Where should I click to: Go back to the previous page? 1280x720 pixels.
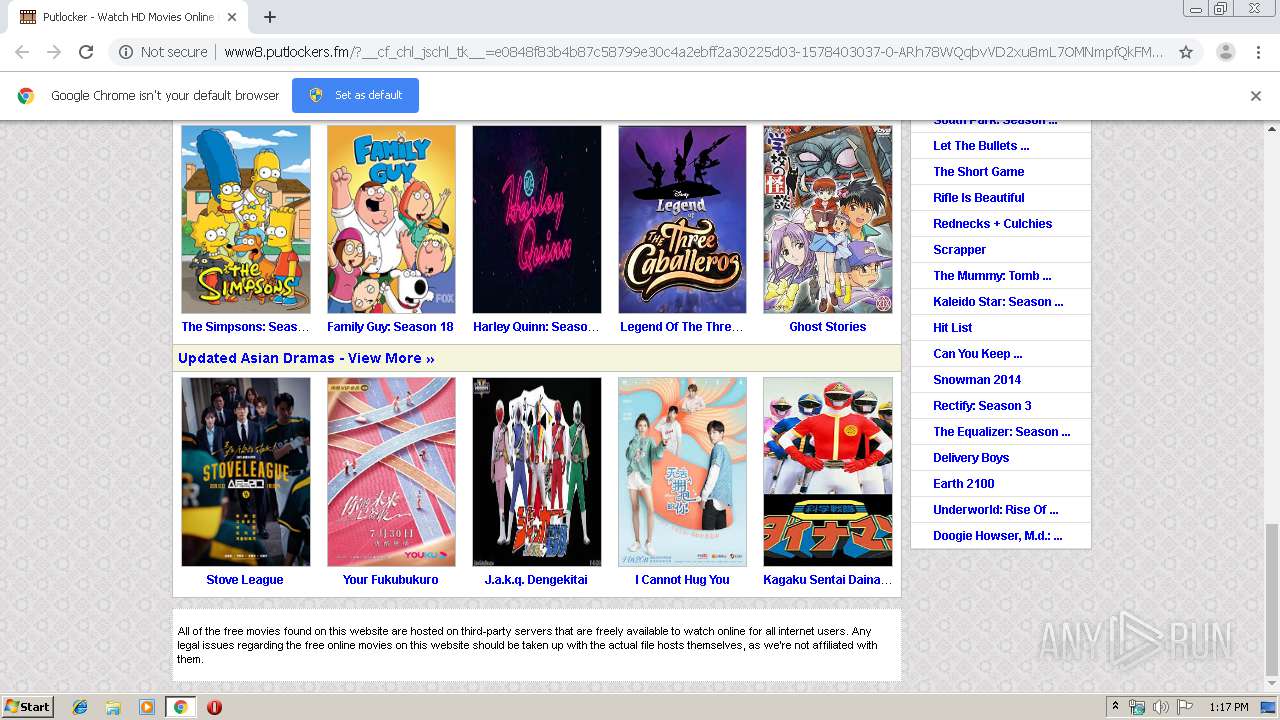22,52
